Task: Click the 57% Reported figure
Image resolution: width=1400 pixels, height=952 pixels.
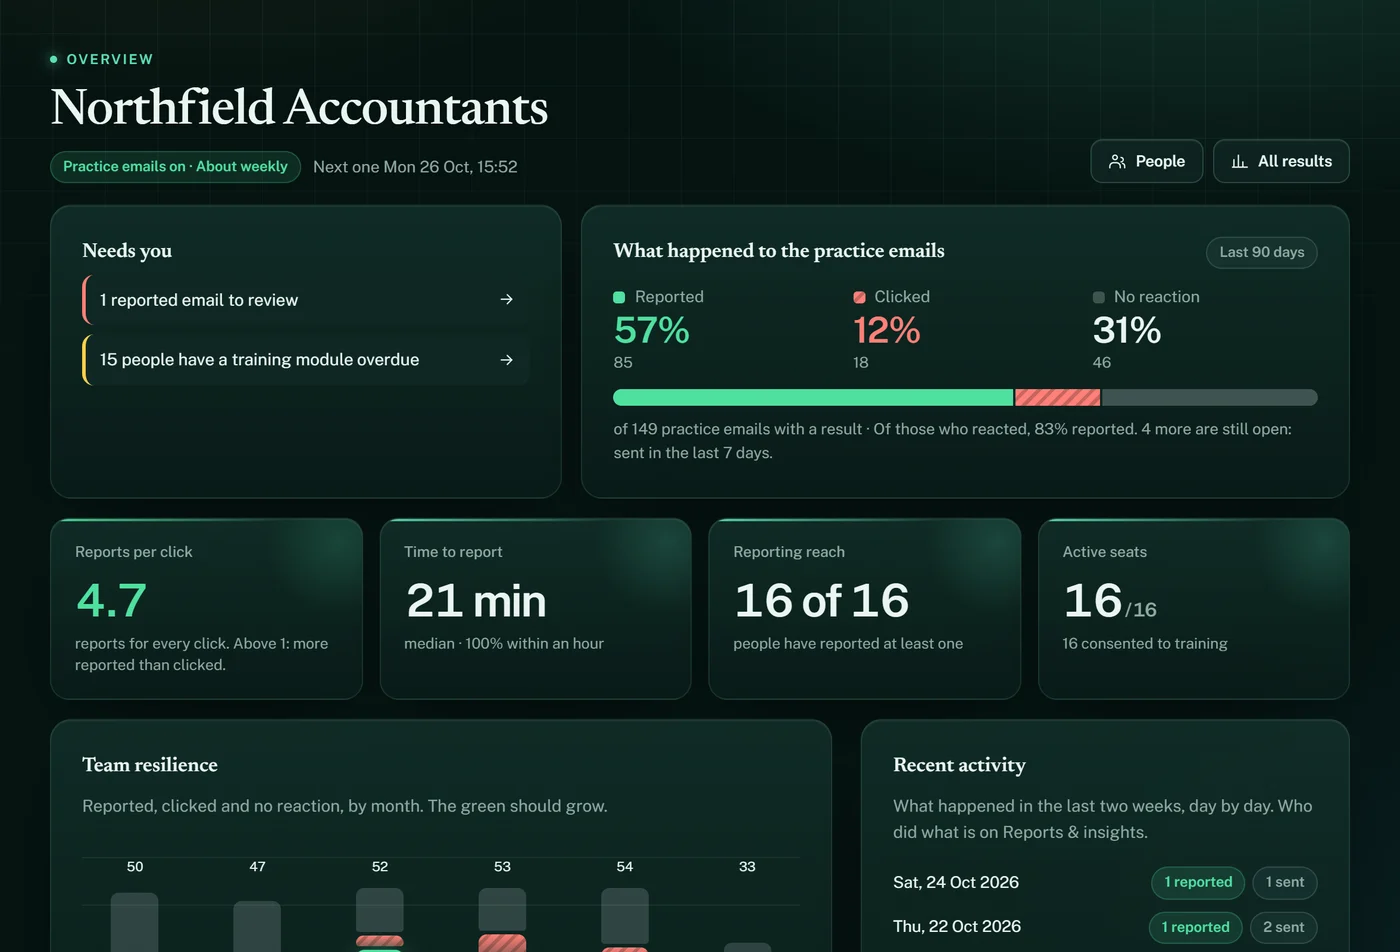Action: pyautogui.click(x=652, y=330)
